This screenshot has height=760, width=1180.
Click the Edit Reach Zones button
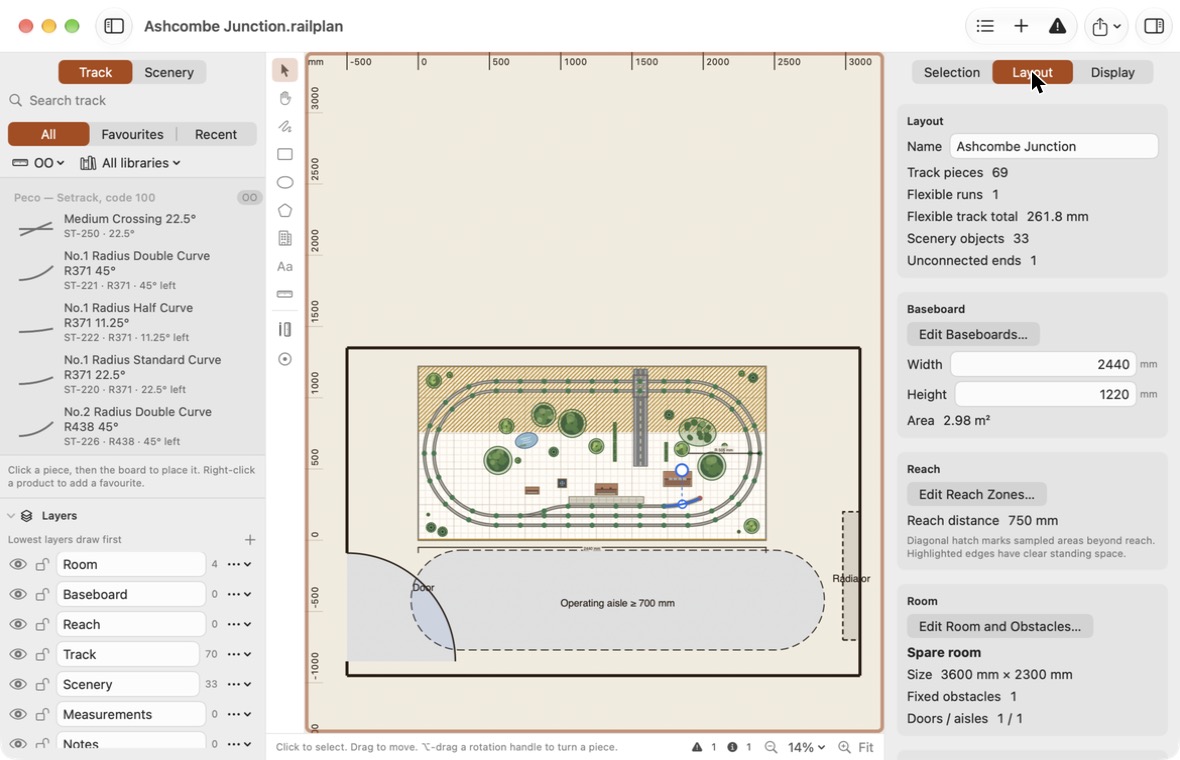pyautogui.click(x=976, y=494)
